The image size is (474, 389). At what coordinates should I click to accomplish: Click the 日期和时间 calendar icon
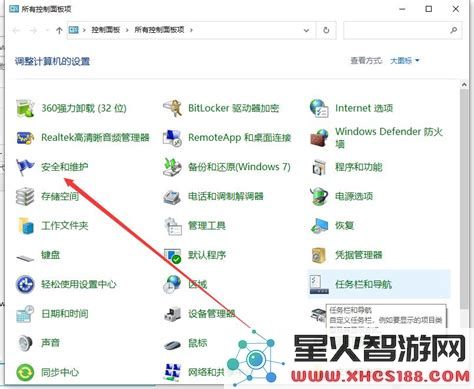[x=25, y=314]
